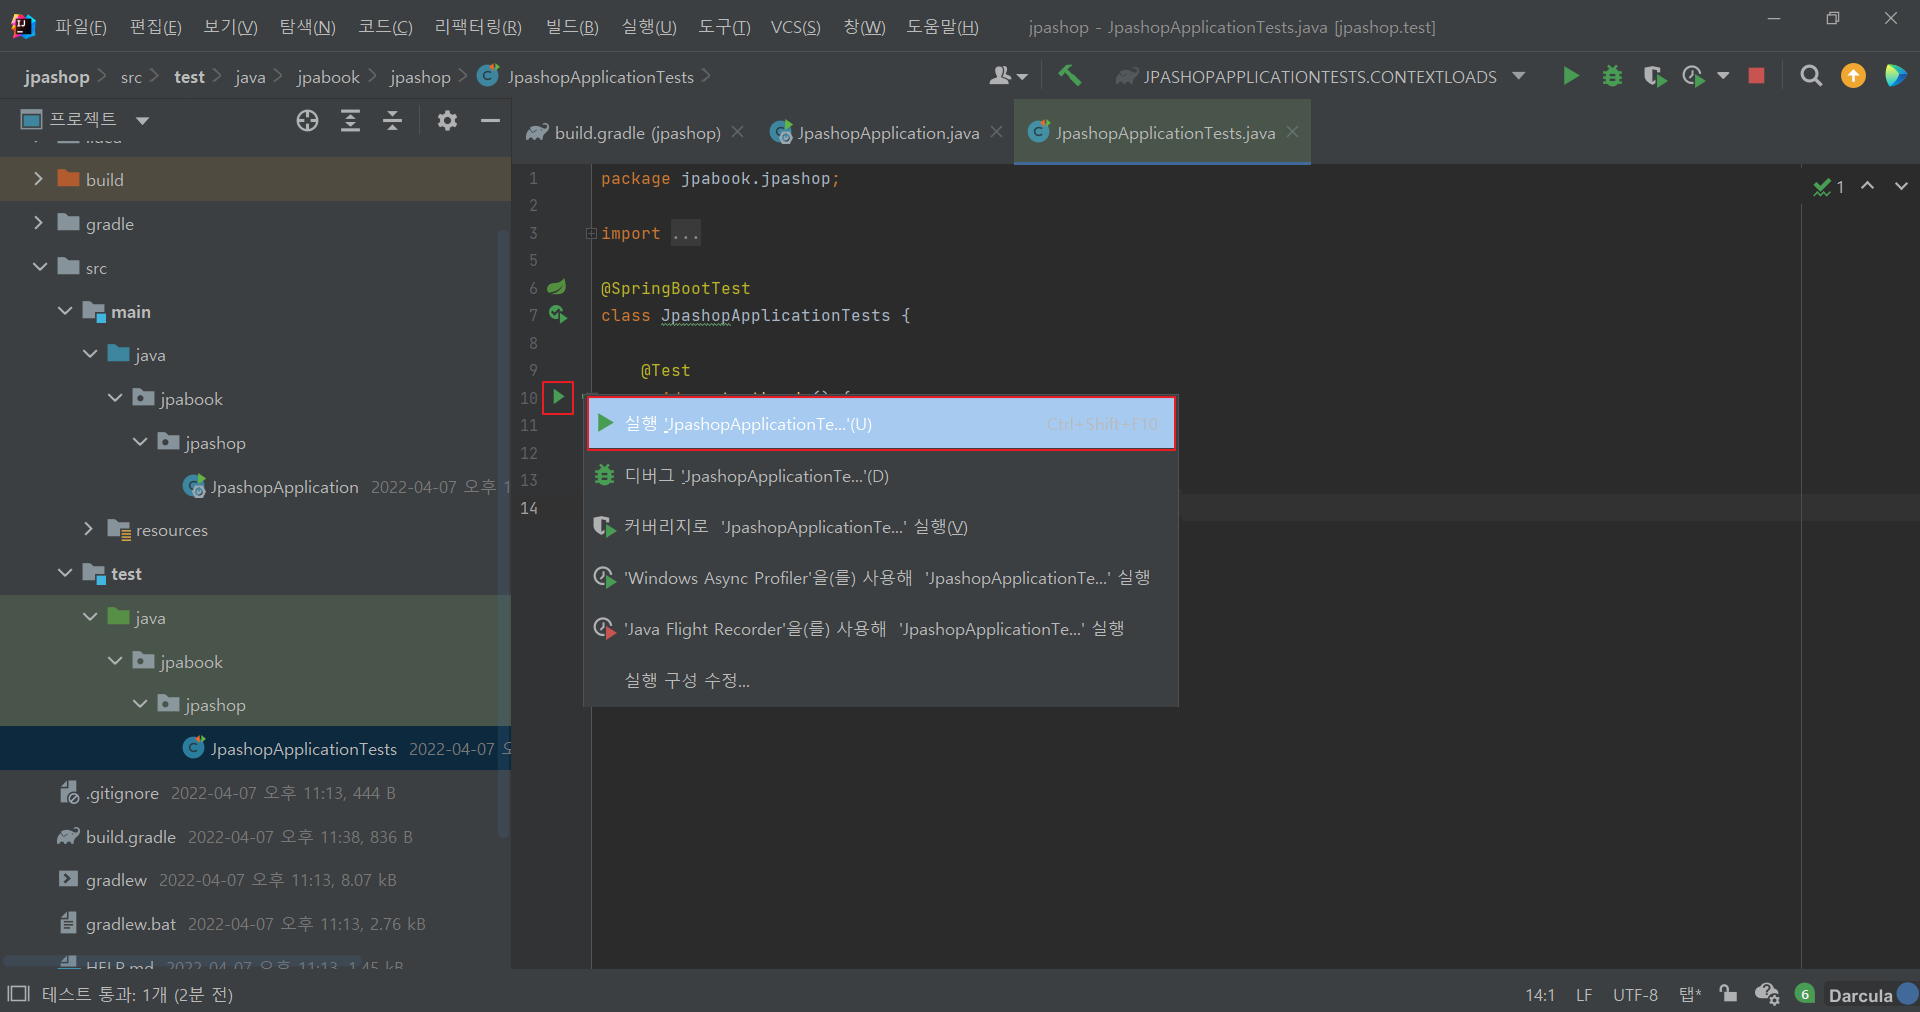Select build.gradle file in tree
The height and width of the screenshot is (1012, 1920).
click(x=130, y=837)
